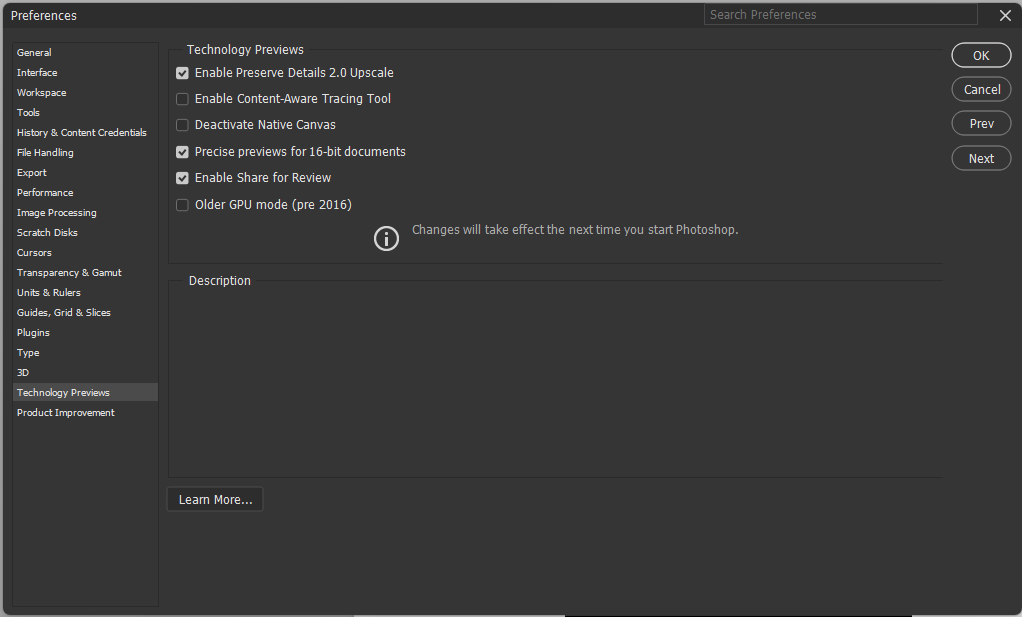Select the Product Improvement section
This screenshot has height=617, width=1022.
coord(65,412)
